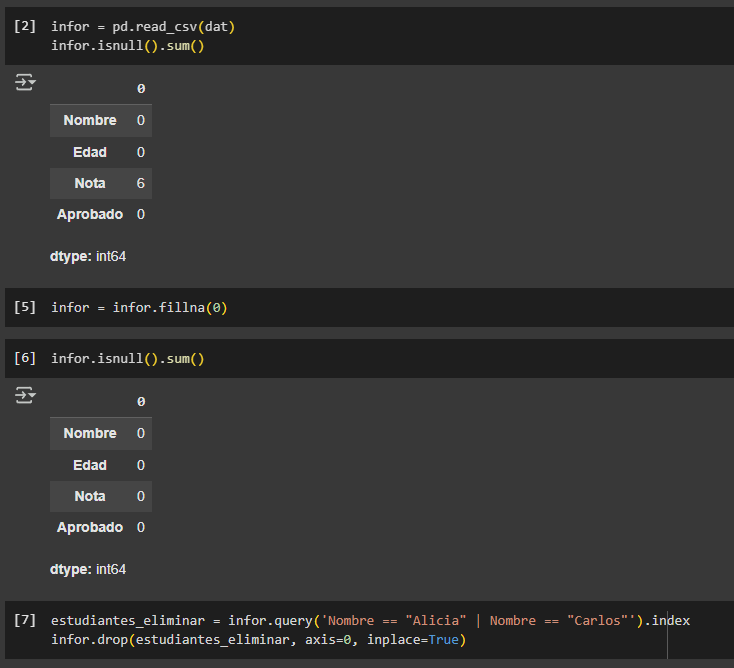The width and height of the screenshot is (734, 668).
Task: Click the Edad row label in first output
Action: point(90,152)
